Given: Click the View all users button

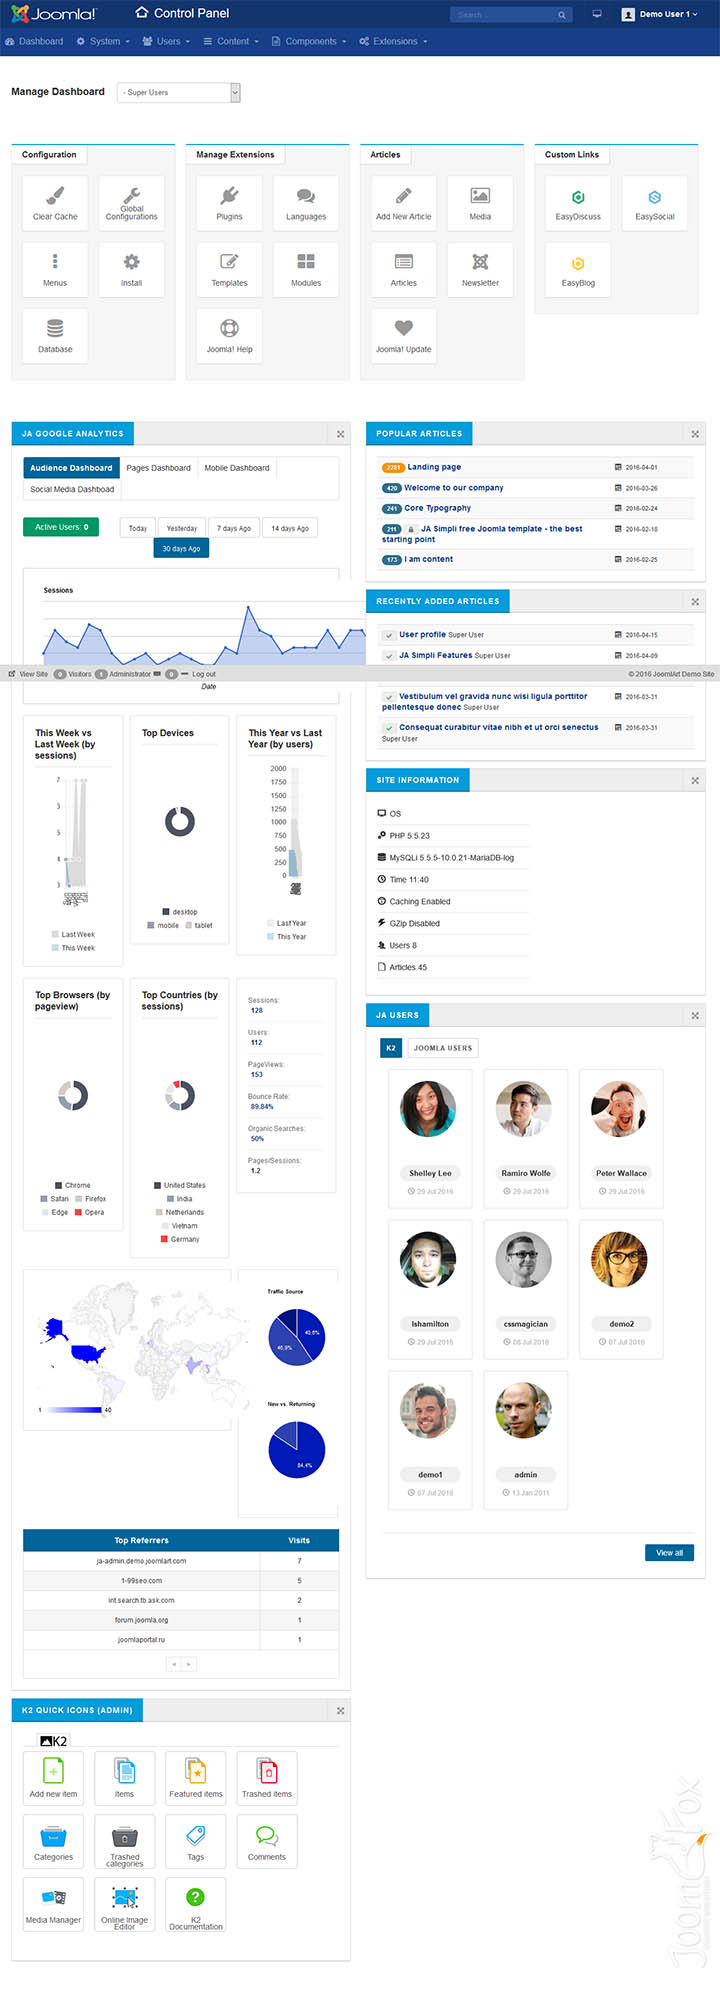Looking at the screenshot, I should coord(670,1553).
